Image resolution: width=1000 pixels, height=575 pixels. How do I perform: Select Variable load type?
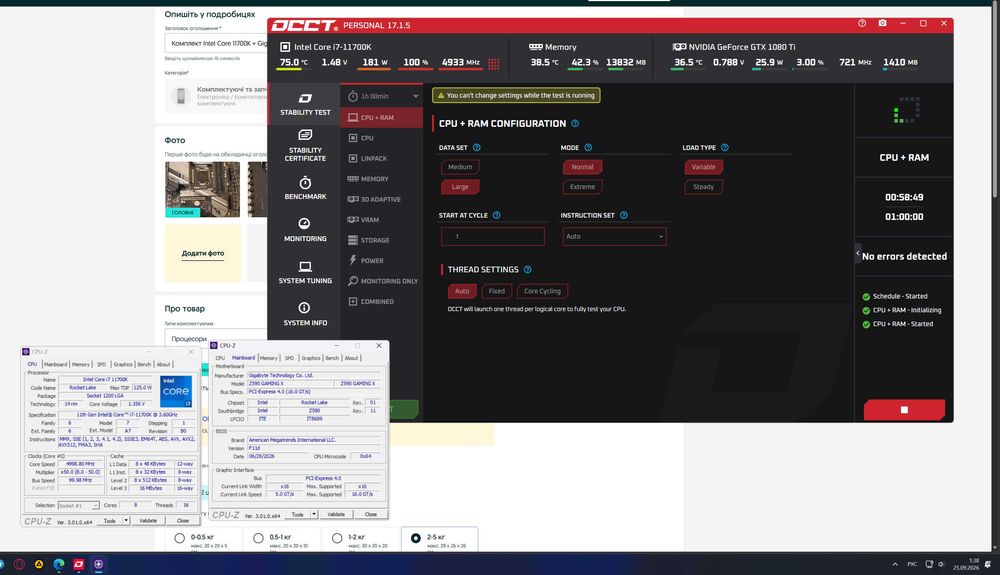[x=703, y=167]
